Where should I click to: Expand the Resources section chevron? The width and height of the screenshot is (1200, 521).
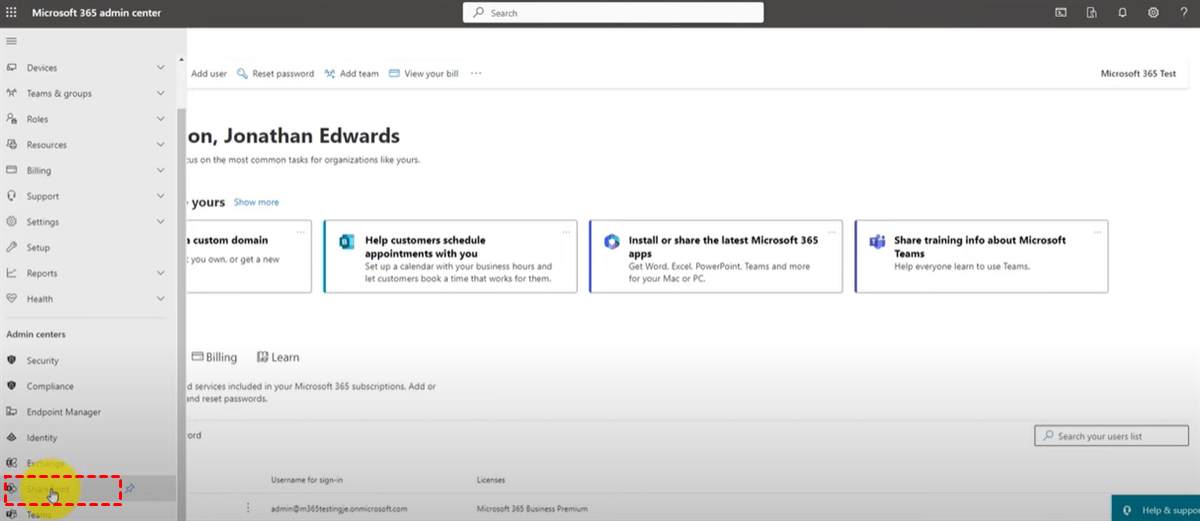click(161, 145)
